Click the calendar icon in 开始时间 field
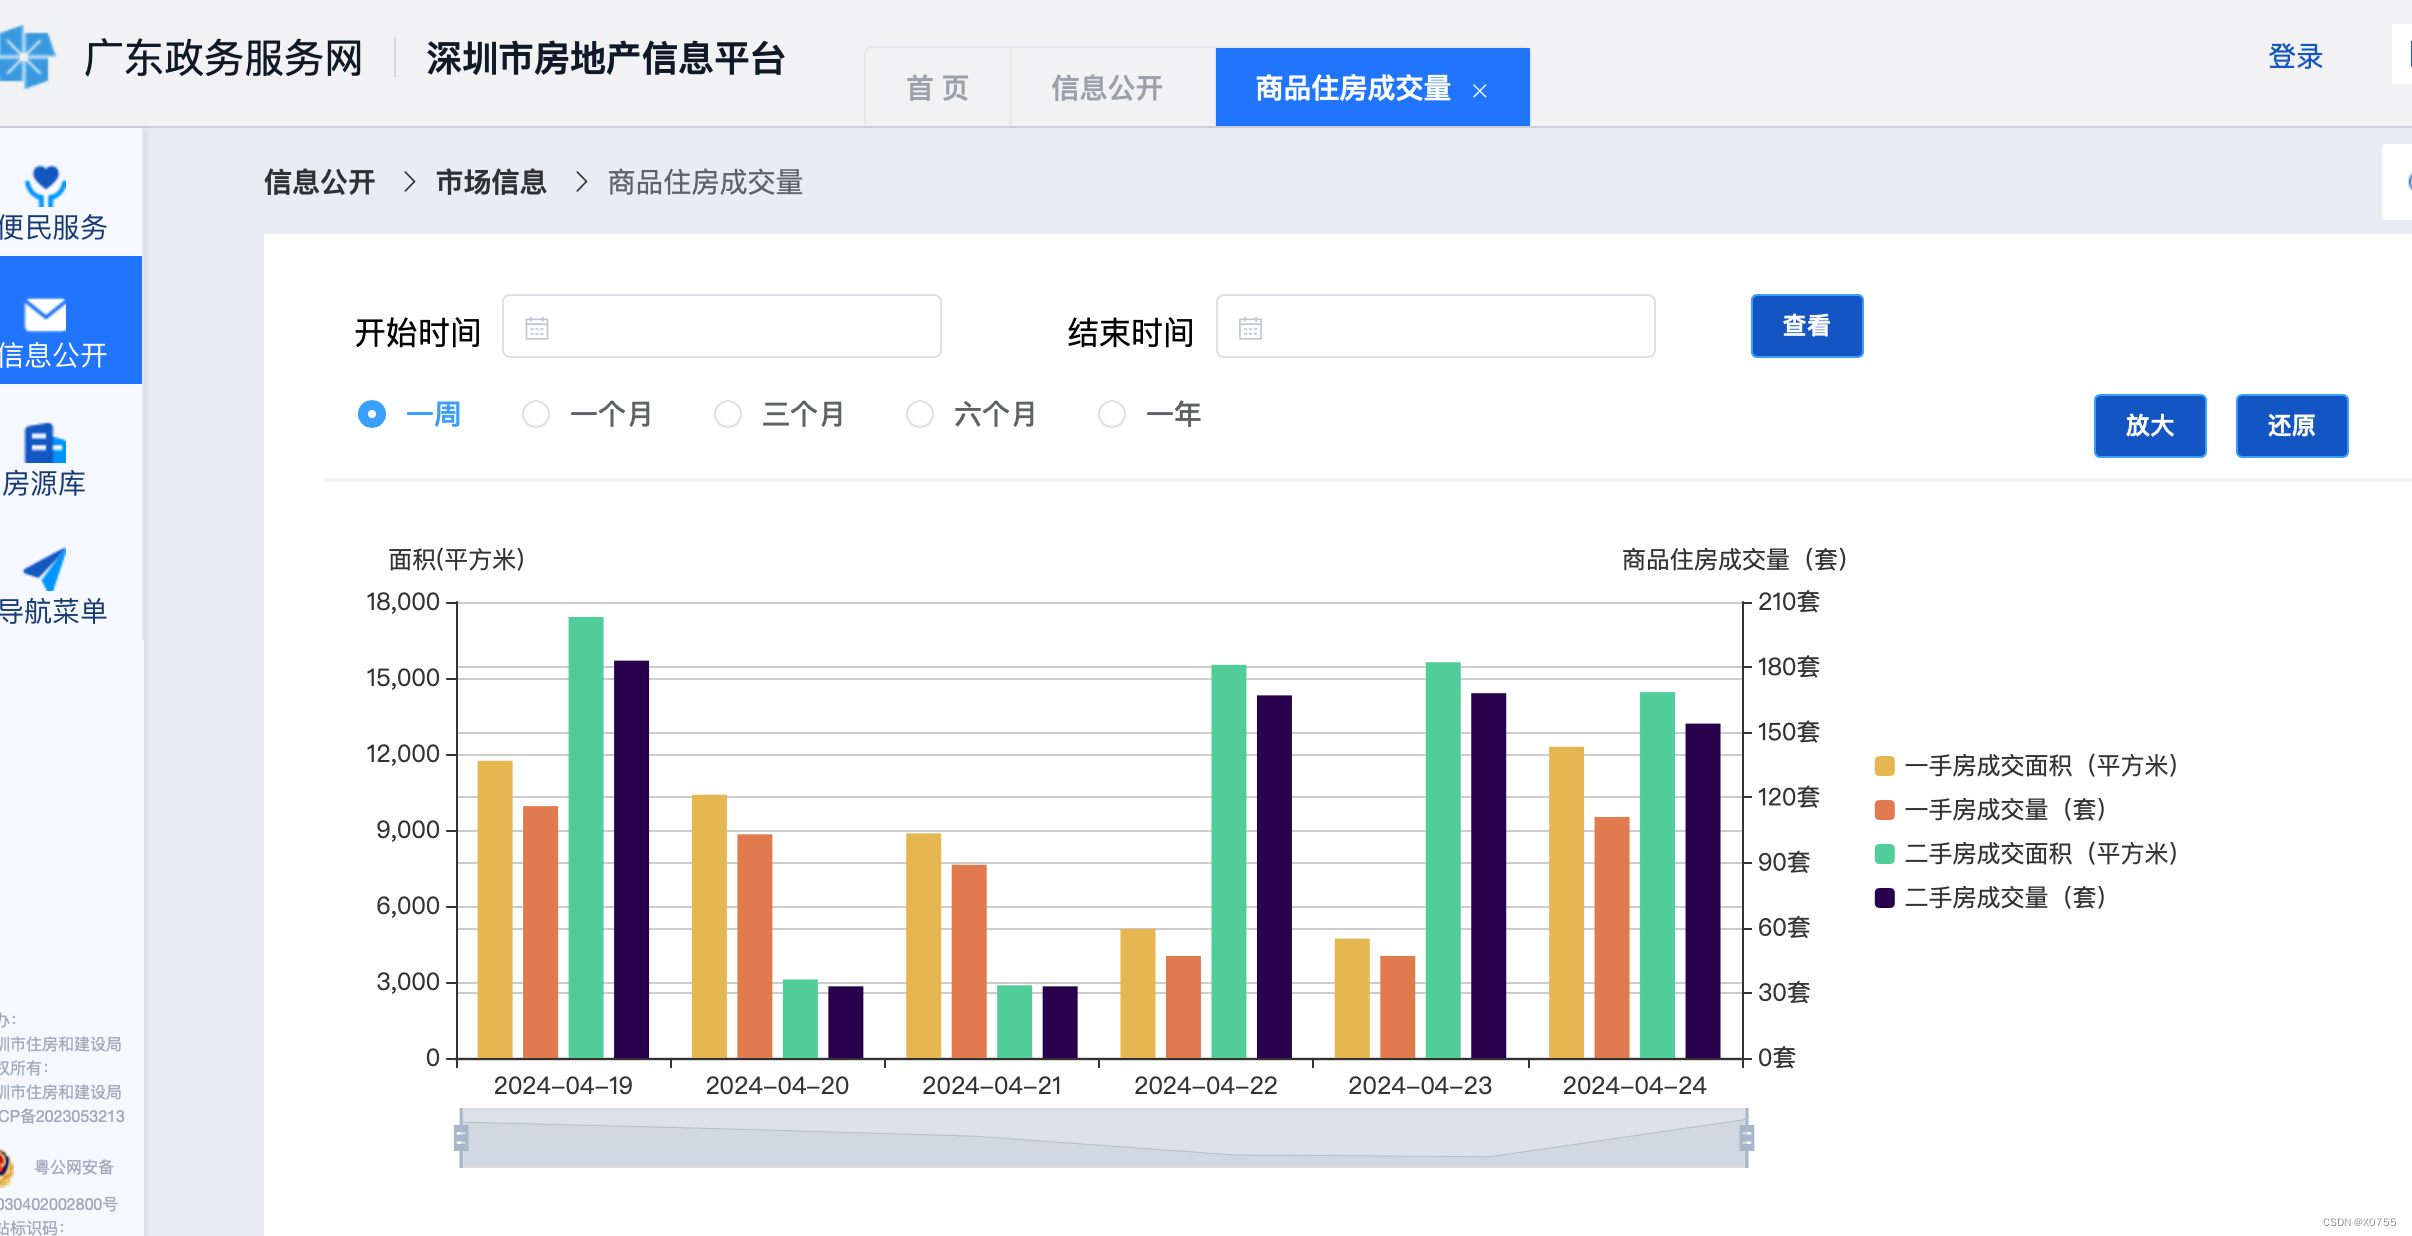 click(537, 328)
